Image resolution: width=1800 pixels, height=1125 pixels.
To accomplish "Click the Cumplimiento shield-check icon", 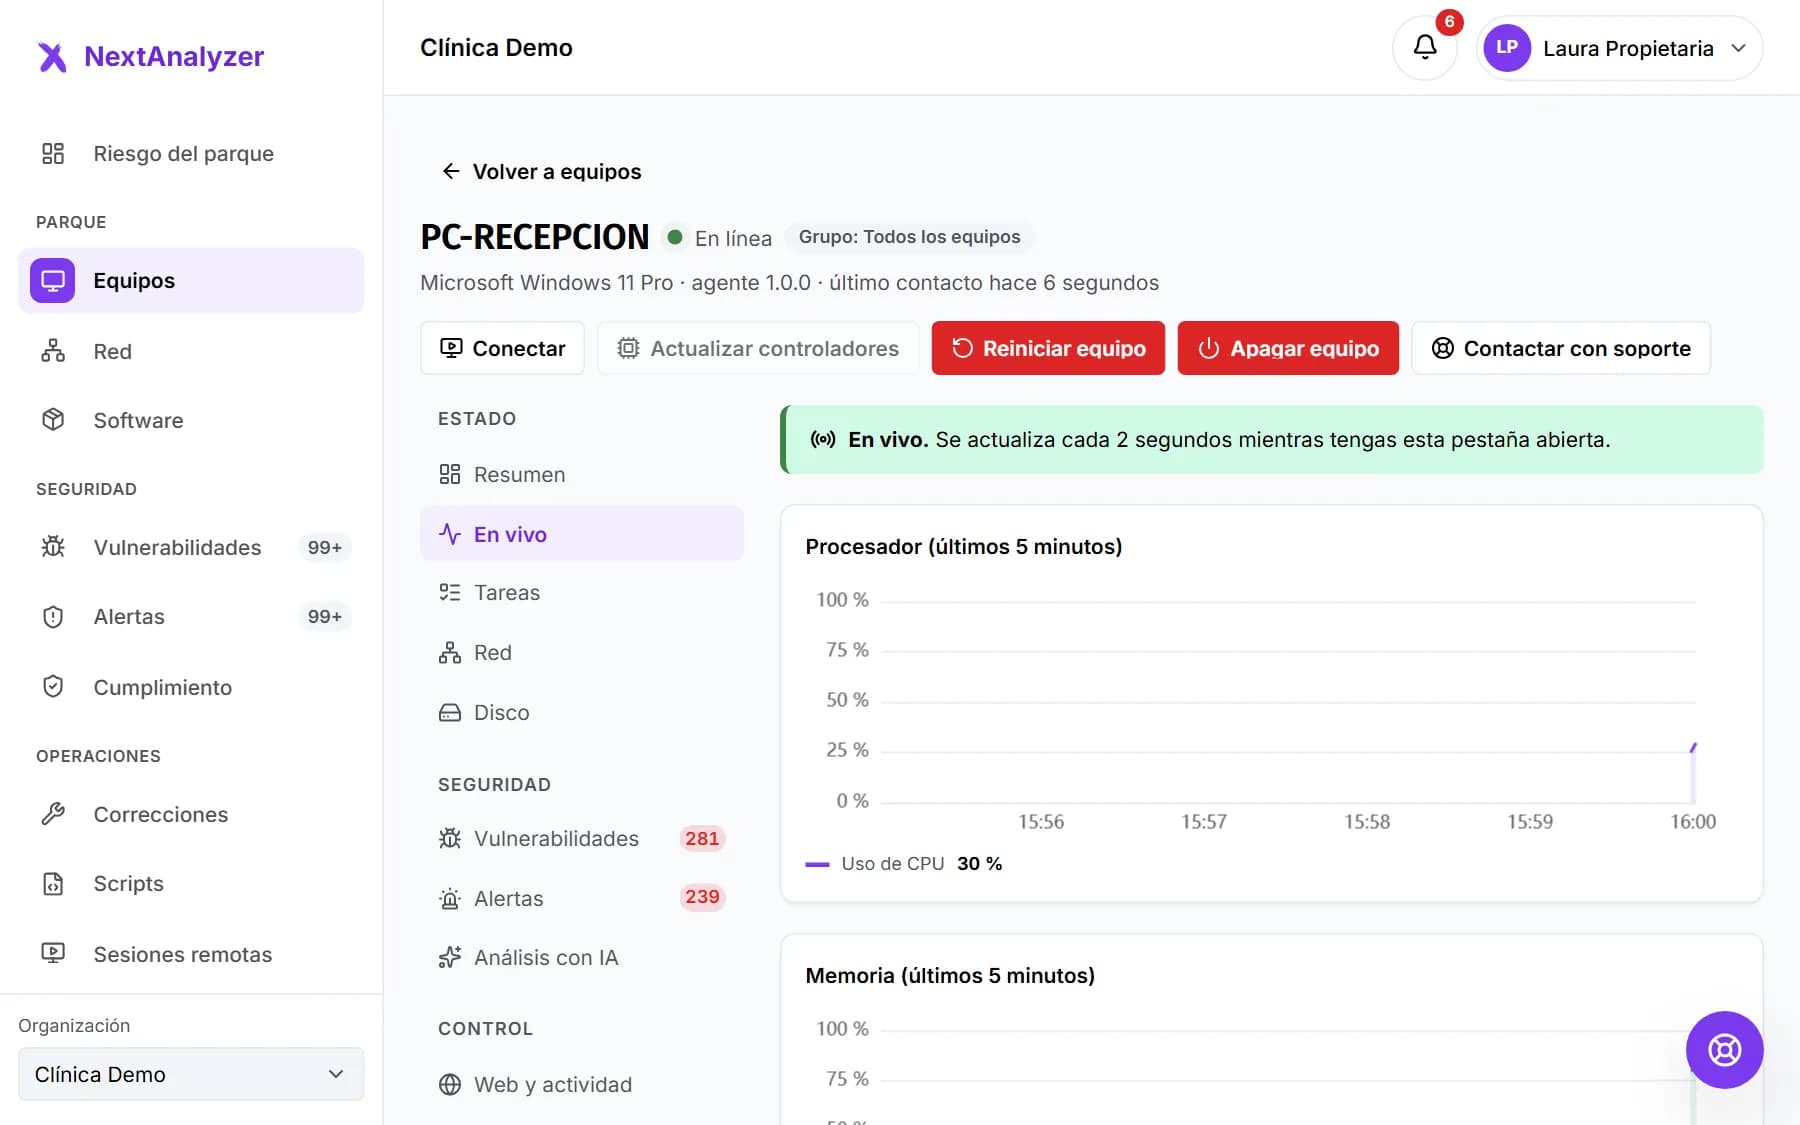I will point(53,687).
